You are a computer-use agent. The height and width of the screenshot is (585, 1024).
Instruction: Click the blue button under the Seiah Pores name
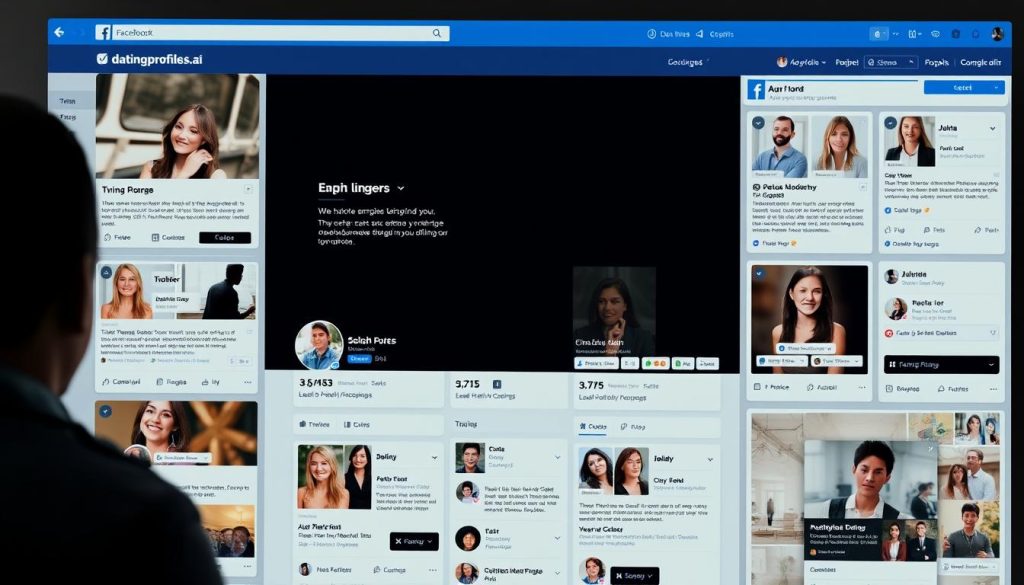360,358
